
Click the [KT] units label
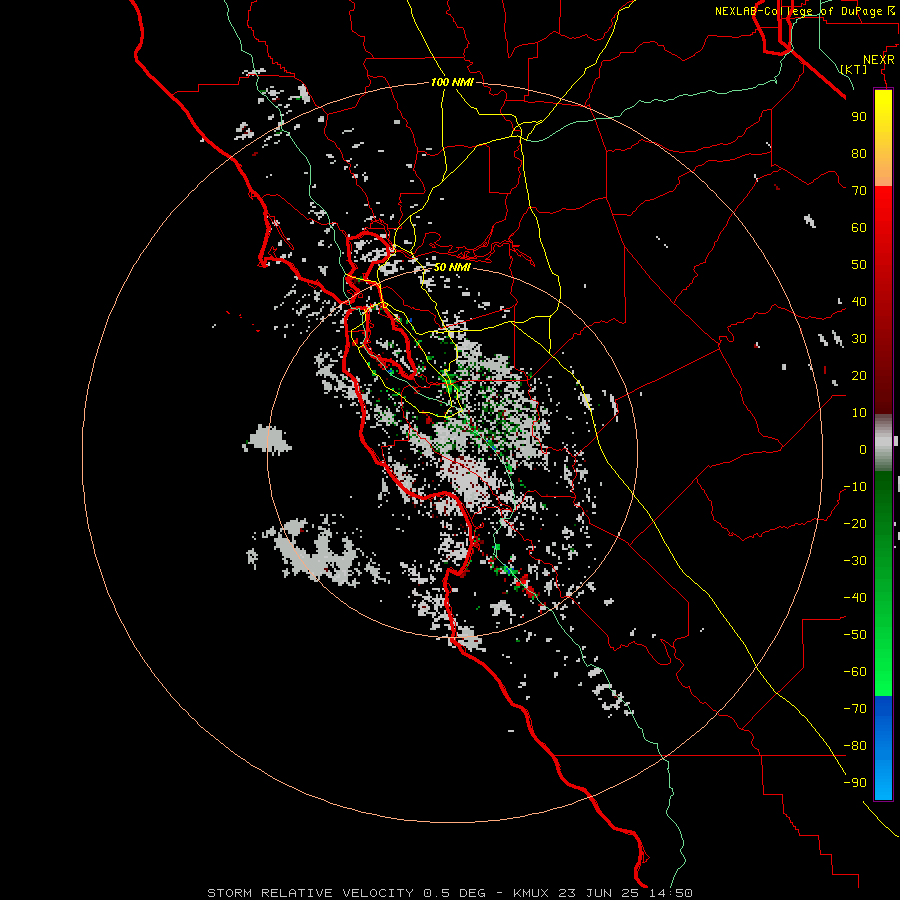click(x=854, y=69)
